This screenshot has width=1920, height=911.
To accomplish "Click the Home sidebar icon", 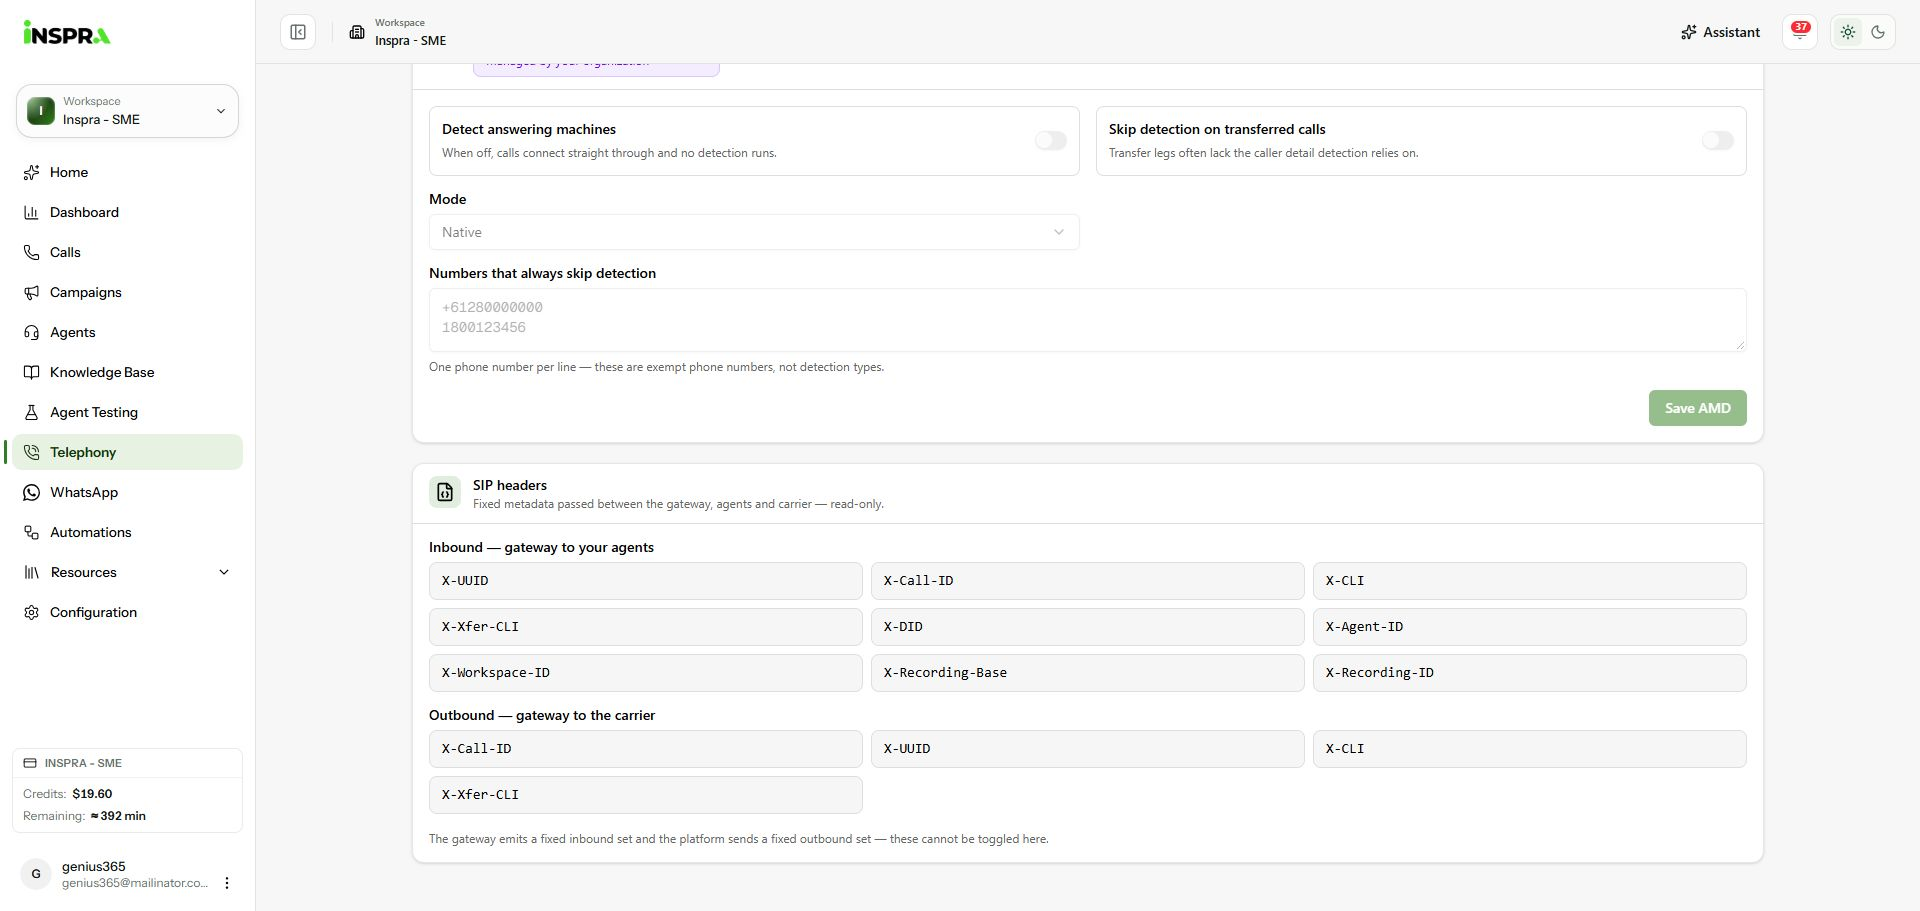I will pos(32,172).
